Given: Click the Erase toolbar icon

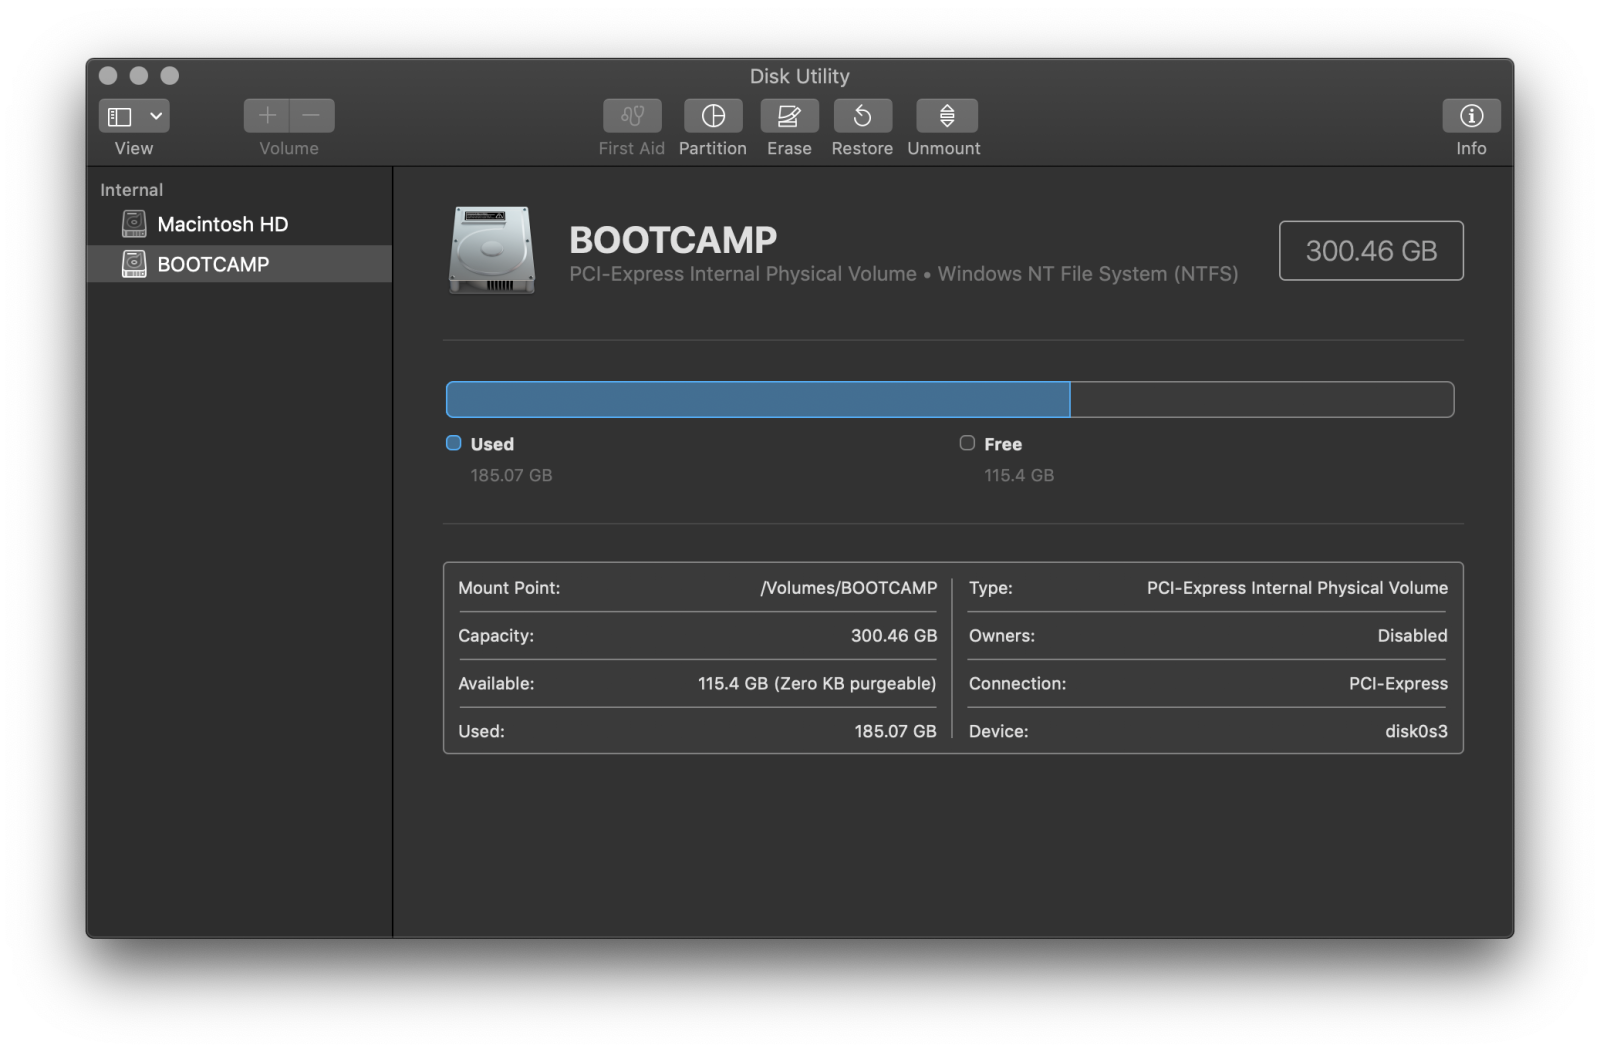Looking at the screenshot, I should 789,116.
